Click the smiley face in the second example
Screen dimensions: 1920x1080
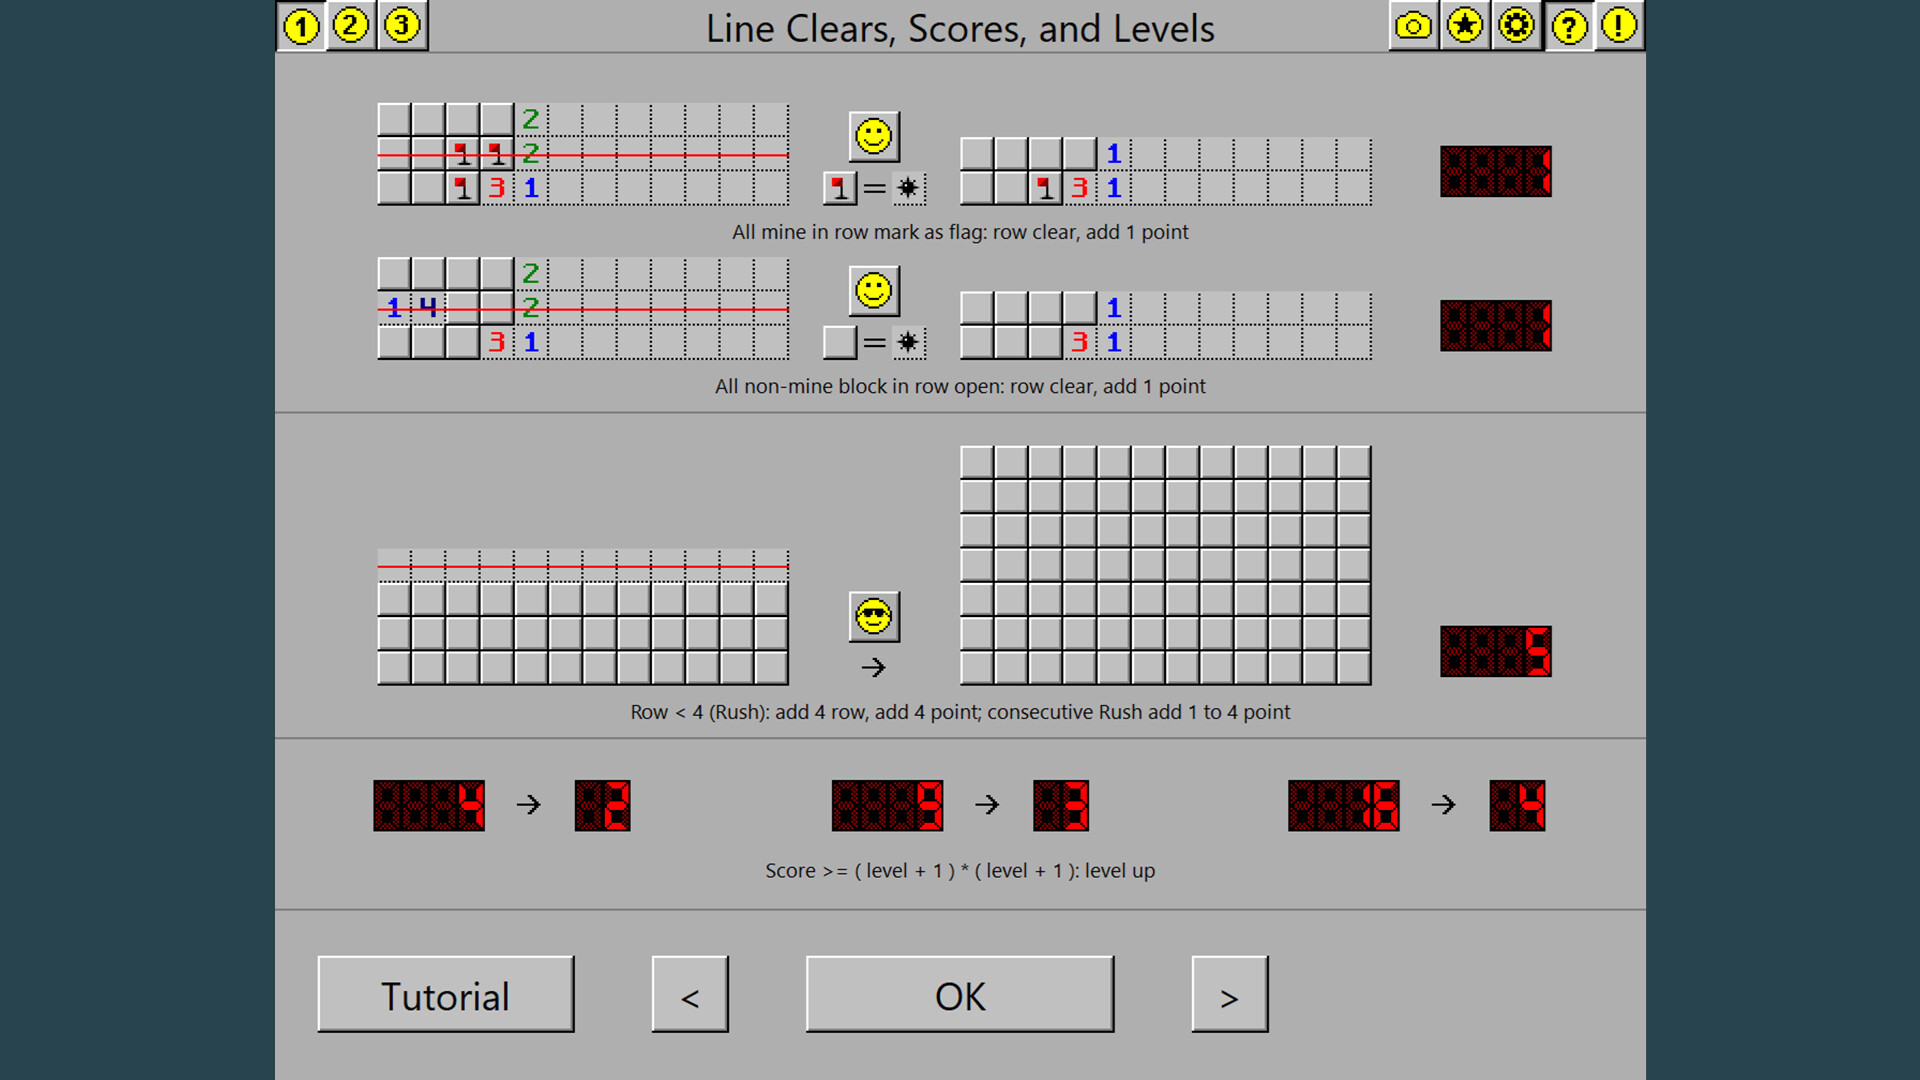click(x=872, y=291)
